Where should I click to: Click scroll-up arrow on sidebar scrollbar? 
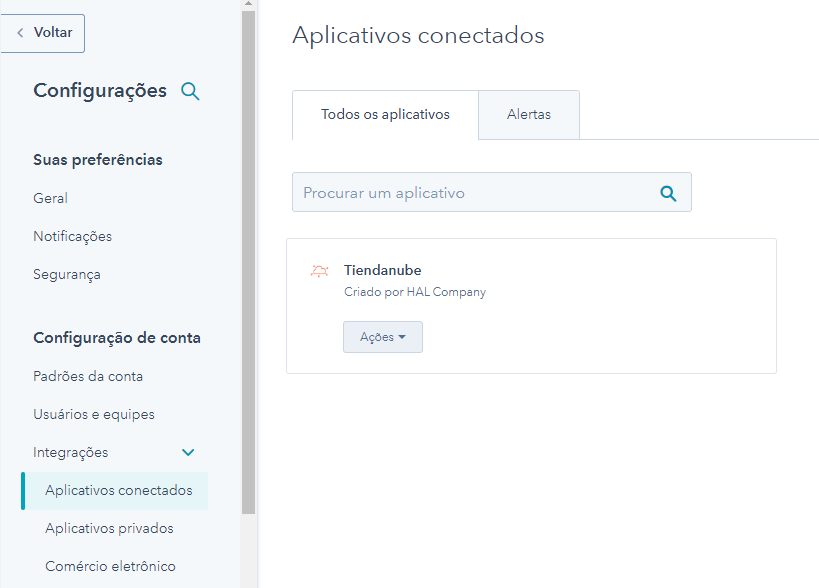point(249,4)
